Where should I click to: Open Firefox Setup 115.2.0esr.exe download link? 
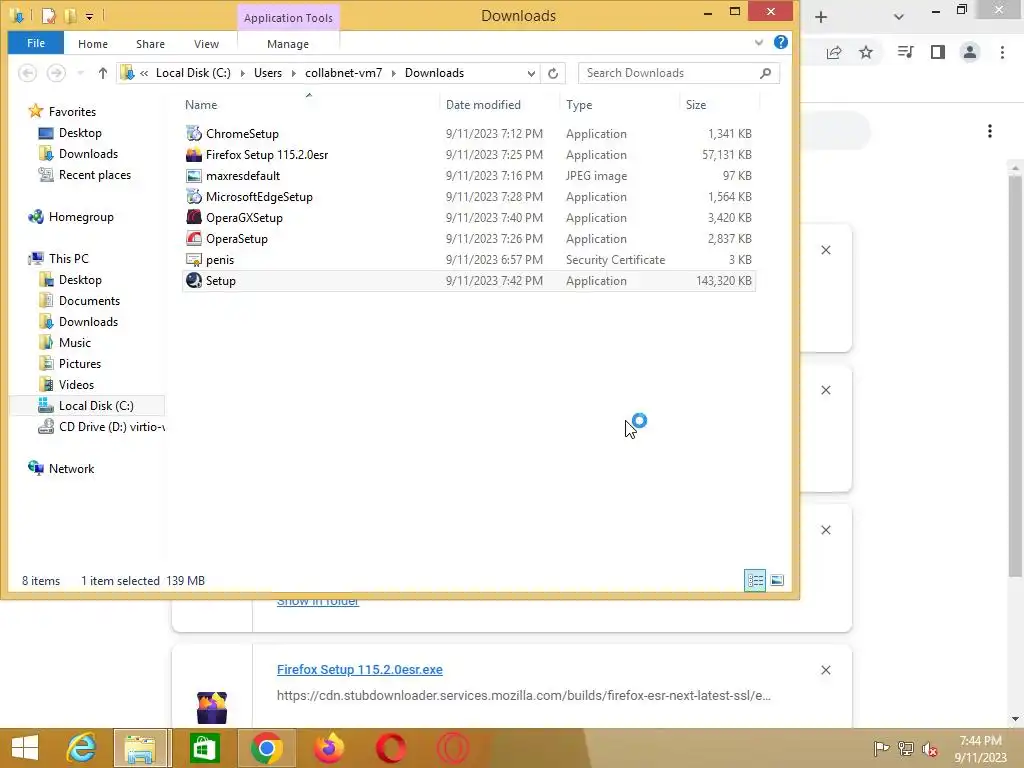(x=360, y=669)
